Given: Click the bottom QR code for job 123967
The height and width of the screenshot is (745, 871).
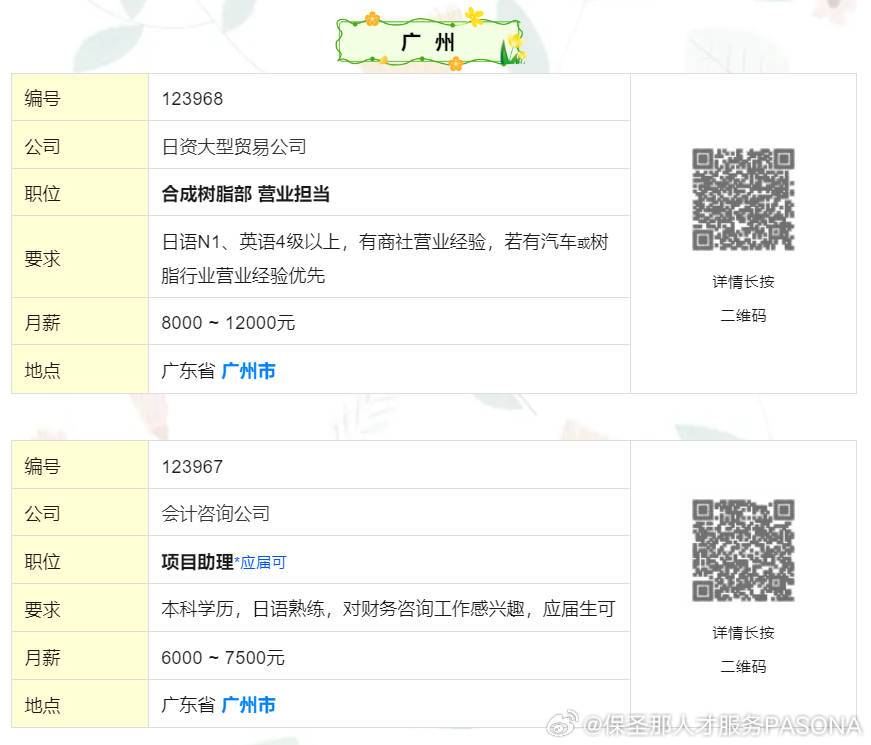Looking at the screenshot, I should [x=742, y=551].
